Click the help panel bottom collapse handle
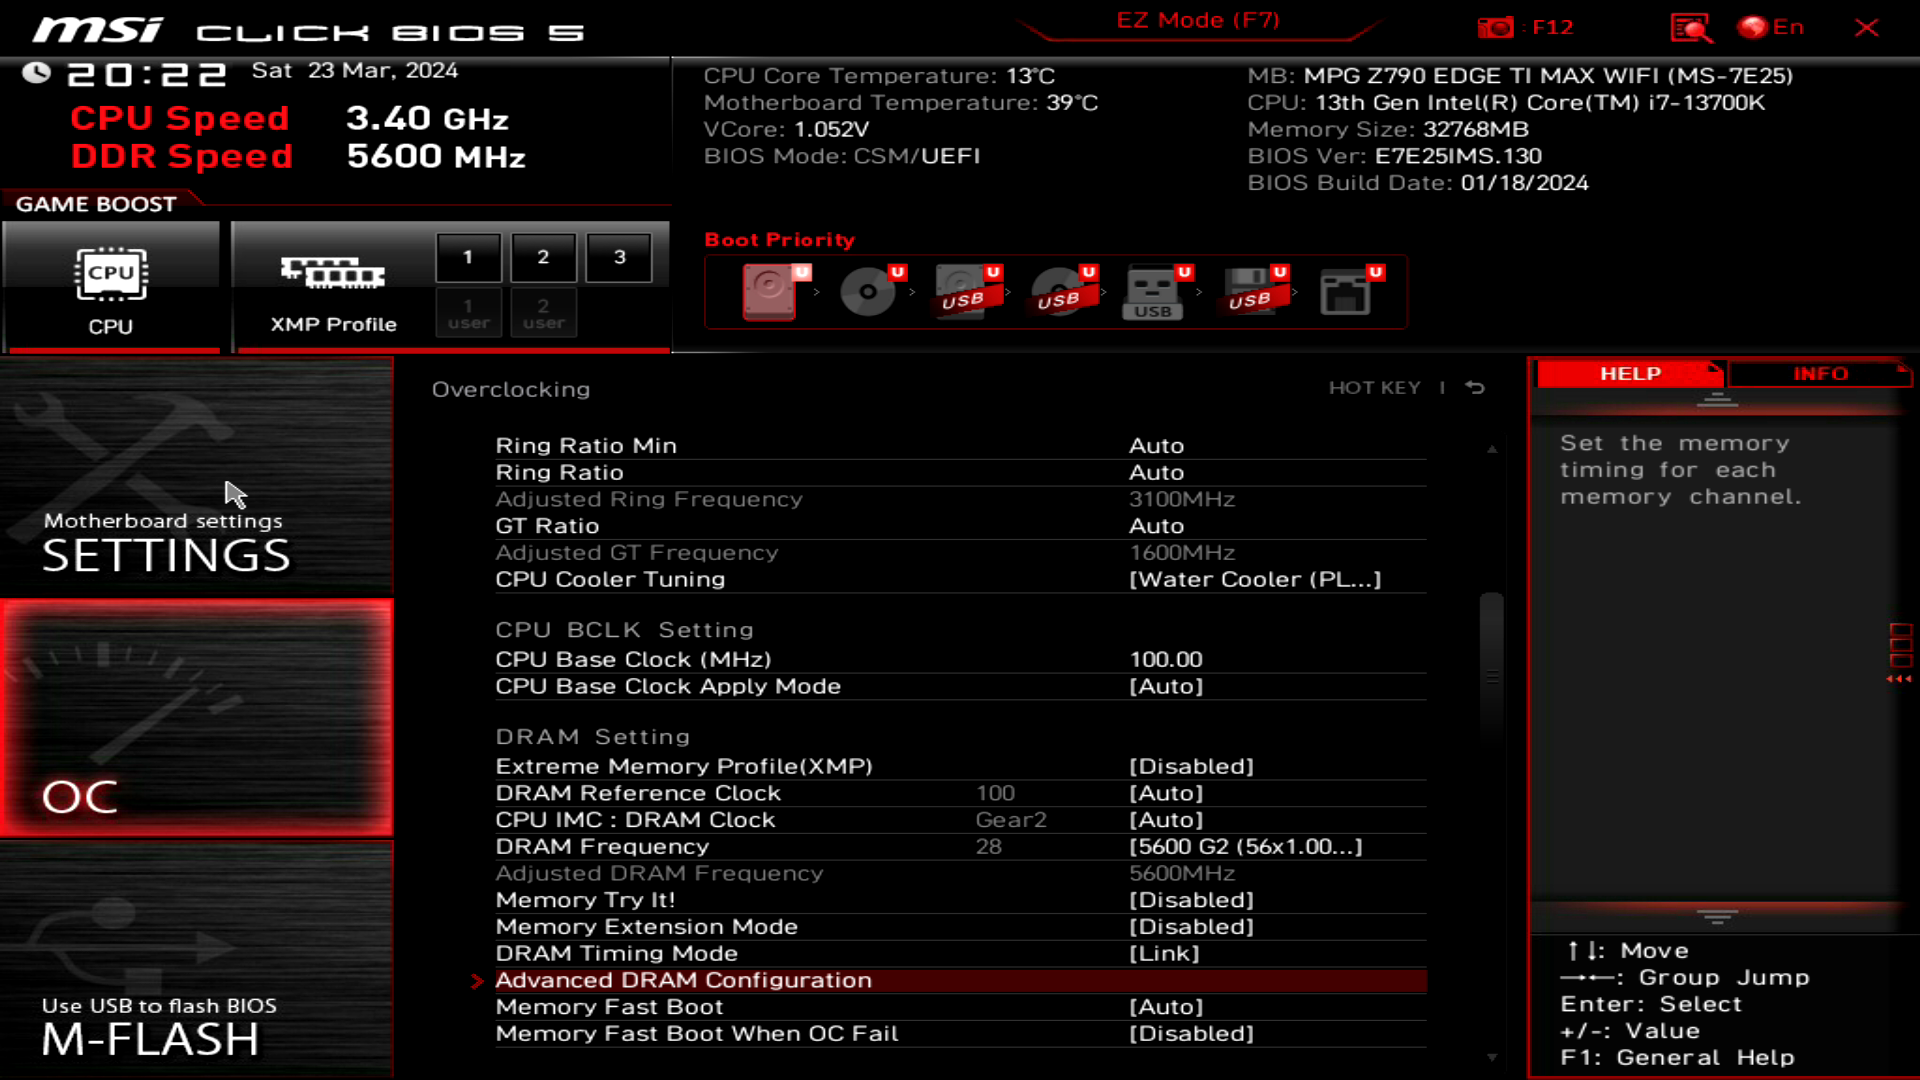The height and width of the screenshot is (1080, 1920). (1717, 917)
